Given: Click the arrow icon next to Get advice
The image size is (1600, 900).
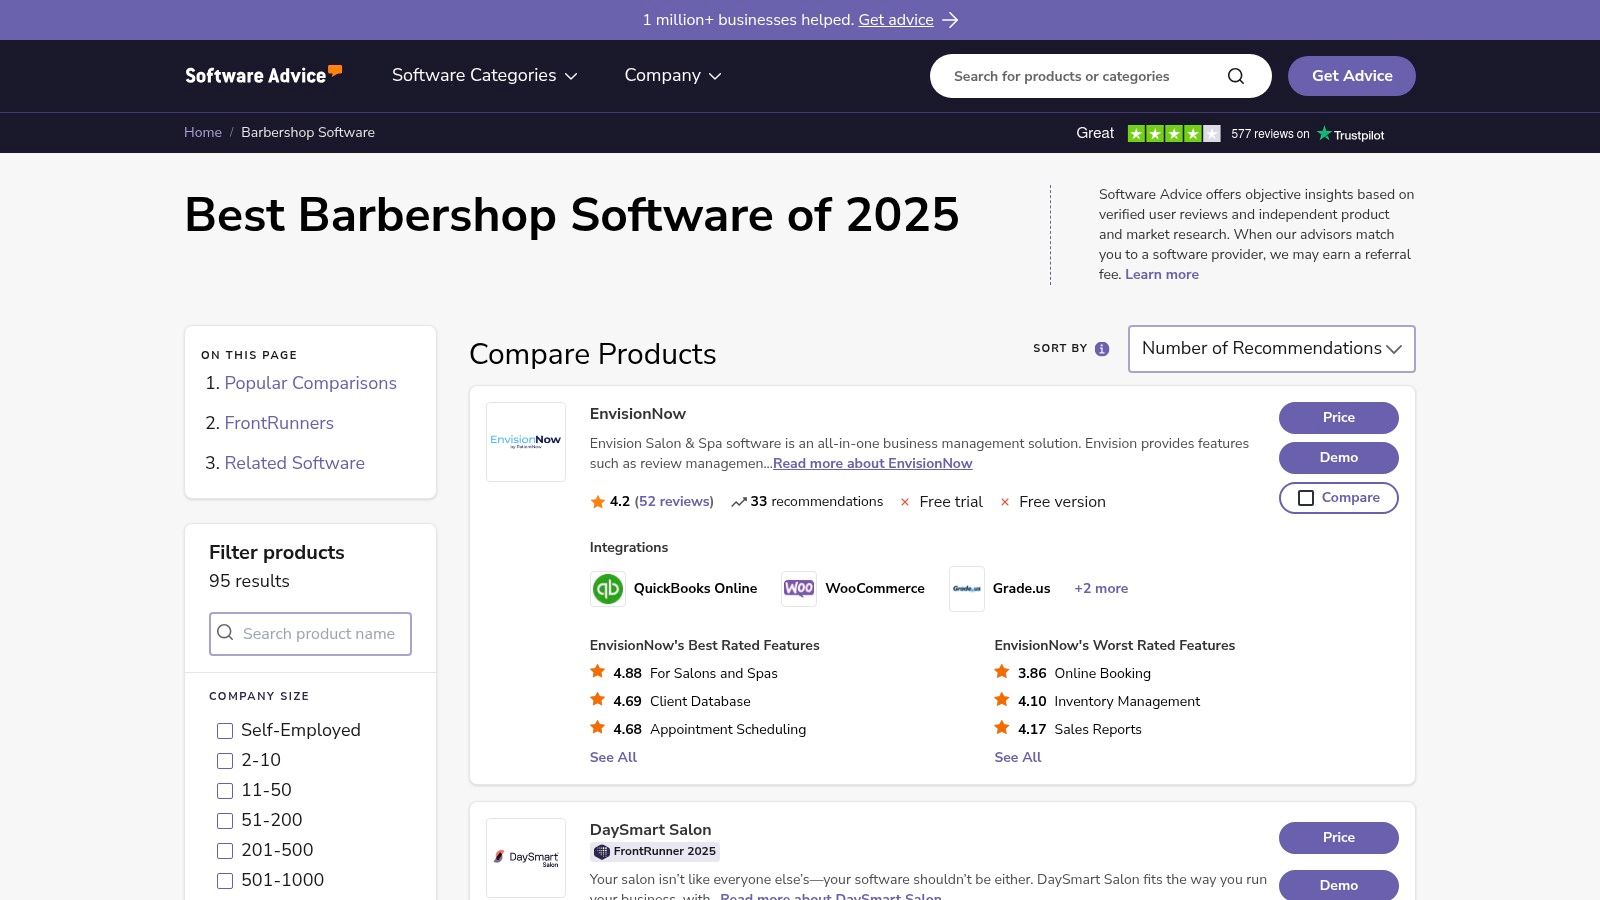Looking at the screenshot, I should (x=950, y=20).
